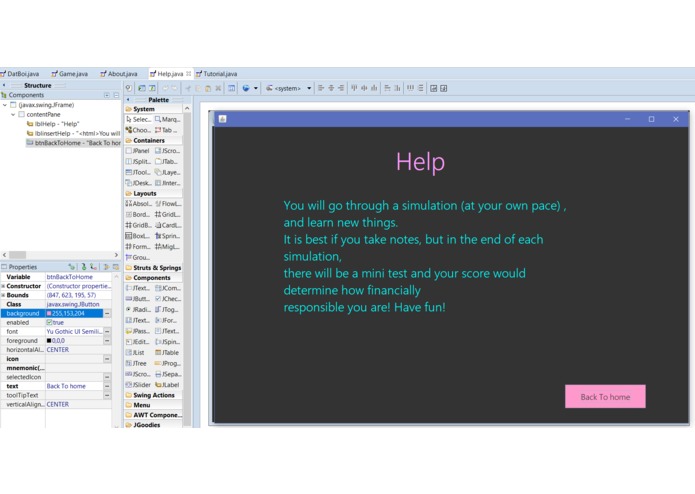
Task: Click collapse all in Components header
Action: 116,95
